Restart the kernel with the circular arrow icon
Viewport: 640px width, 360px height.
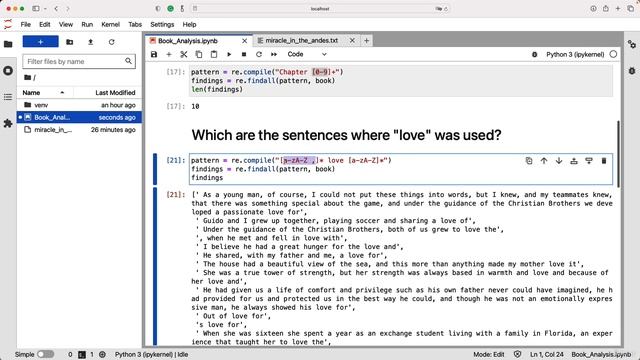(259, 54)
